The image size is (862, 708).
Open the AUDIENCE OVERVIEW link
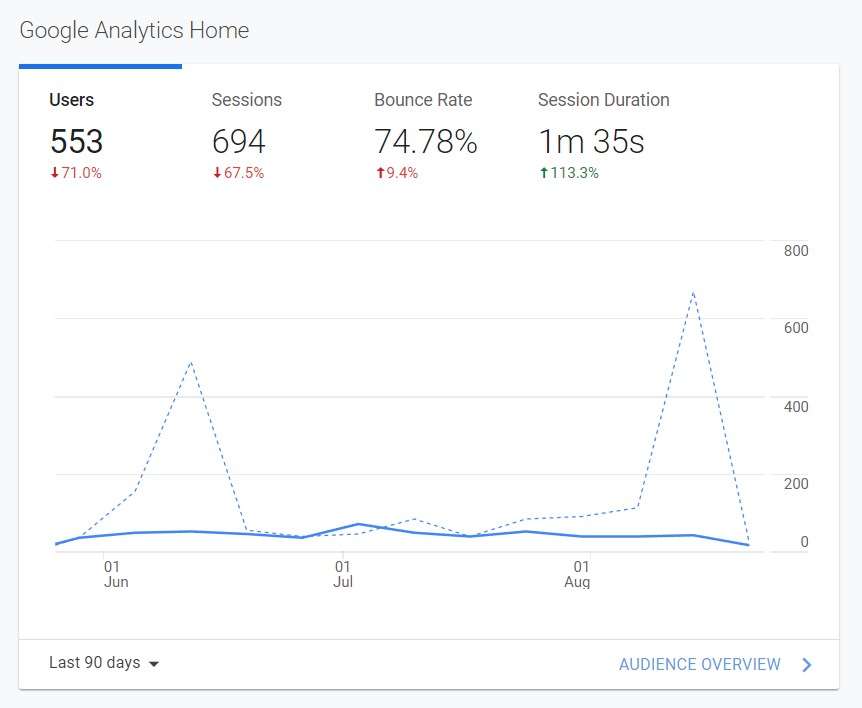tap(699, 664)
